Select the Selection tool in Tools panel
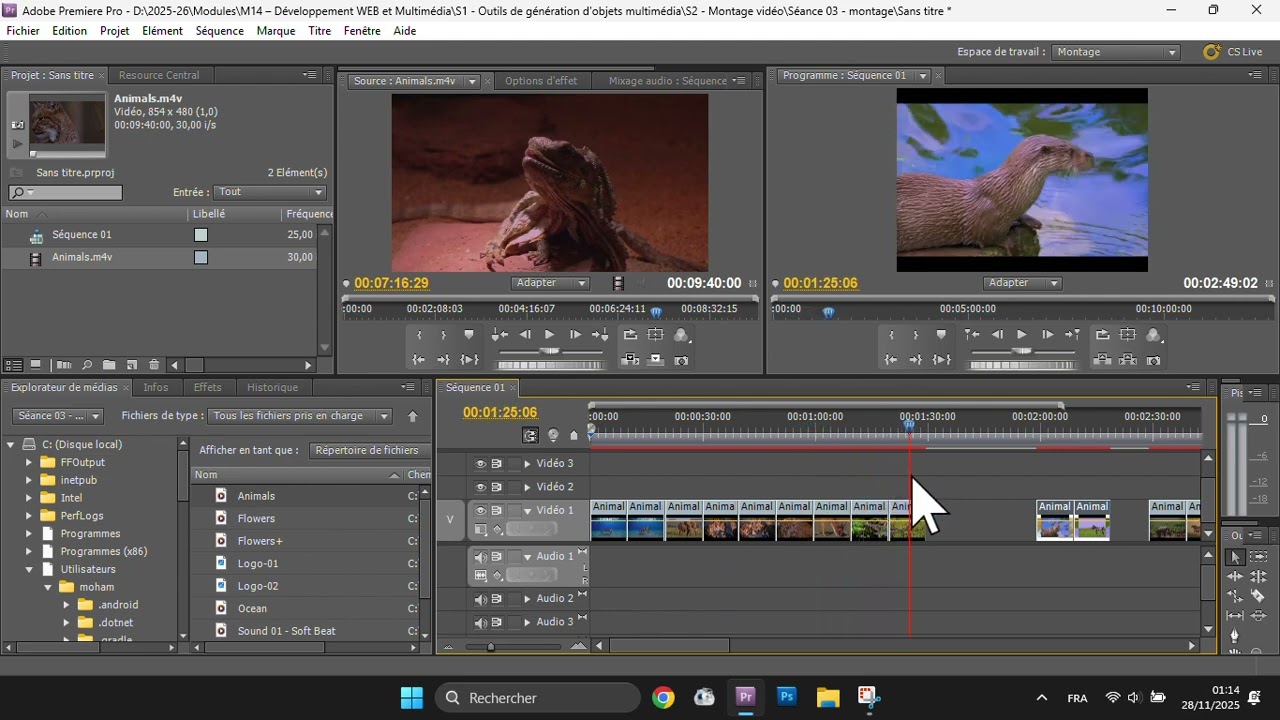This screenshot has width=1280, height=720. (1235, 557)
